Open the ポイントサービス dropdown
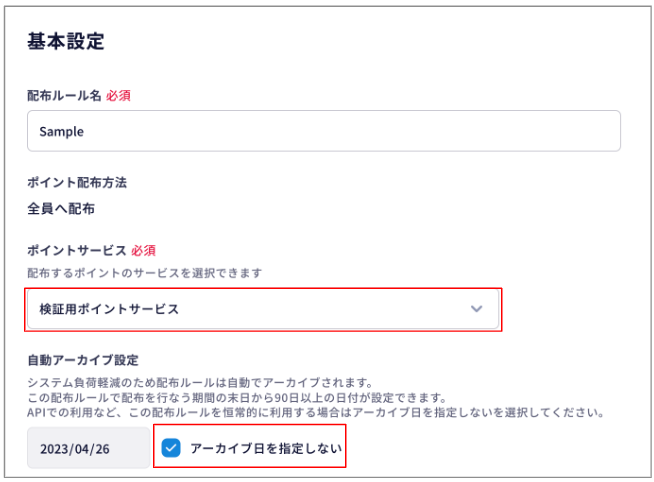Viewport: 654px width, 482px height. (262, 309)
